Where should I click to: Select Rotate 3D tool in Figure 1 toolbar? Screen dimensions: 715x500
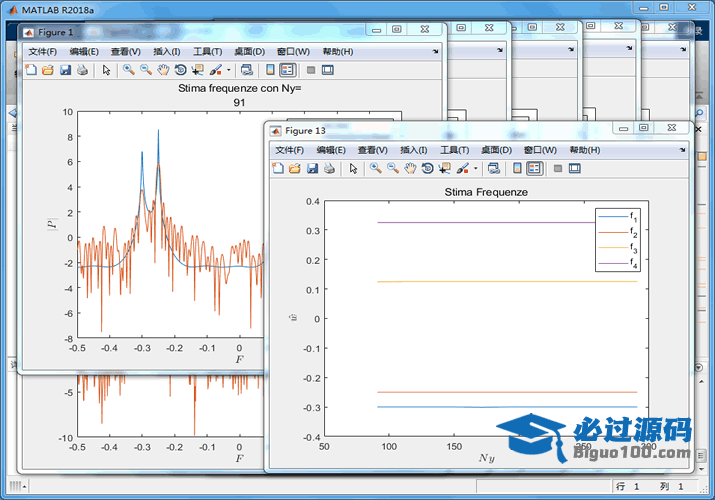[x=181, y=70]
